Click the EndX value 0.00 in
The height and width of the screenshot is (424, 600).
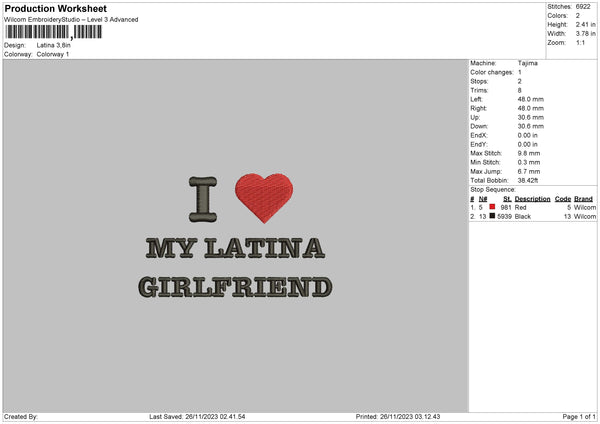click(528, 135)
